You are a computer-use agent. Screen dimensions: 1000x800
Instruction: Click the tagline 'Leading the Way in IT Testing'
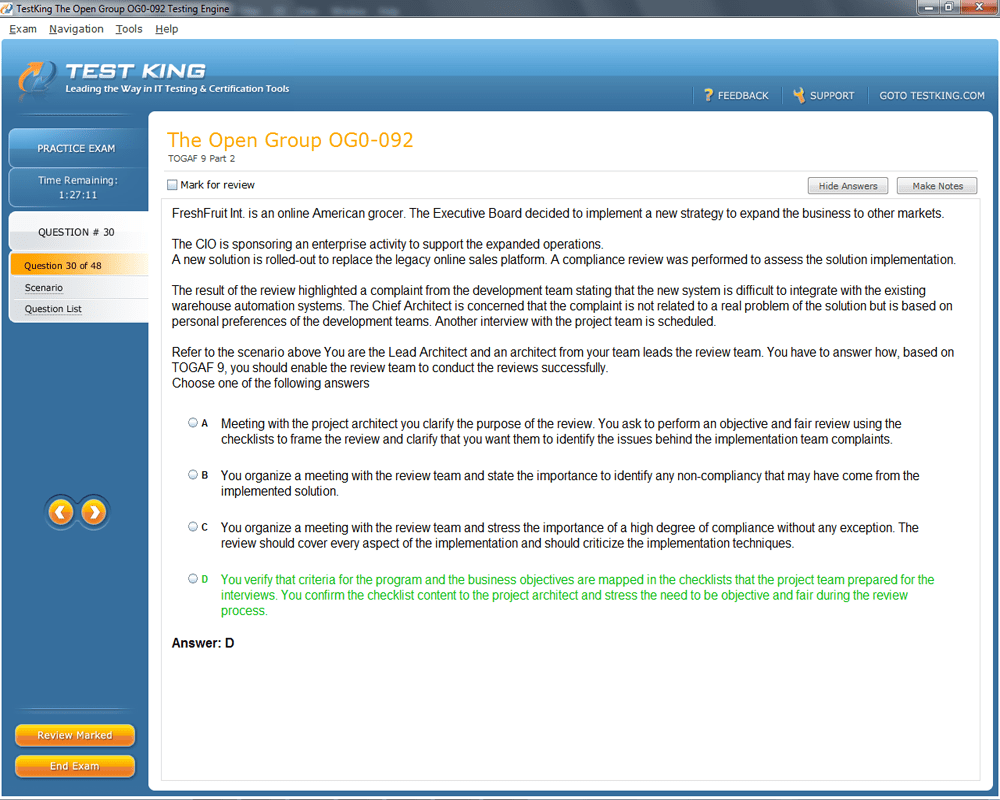[x=177, y=89]
